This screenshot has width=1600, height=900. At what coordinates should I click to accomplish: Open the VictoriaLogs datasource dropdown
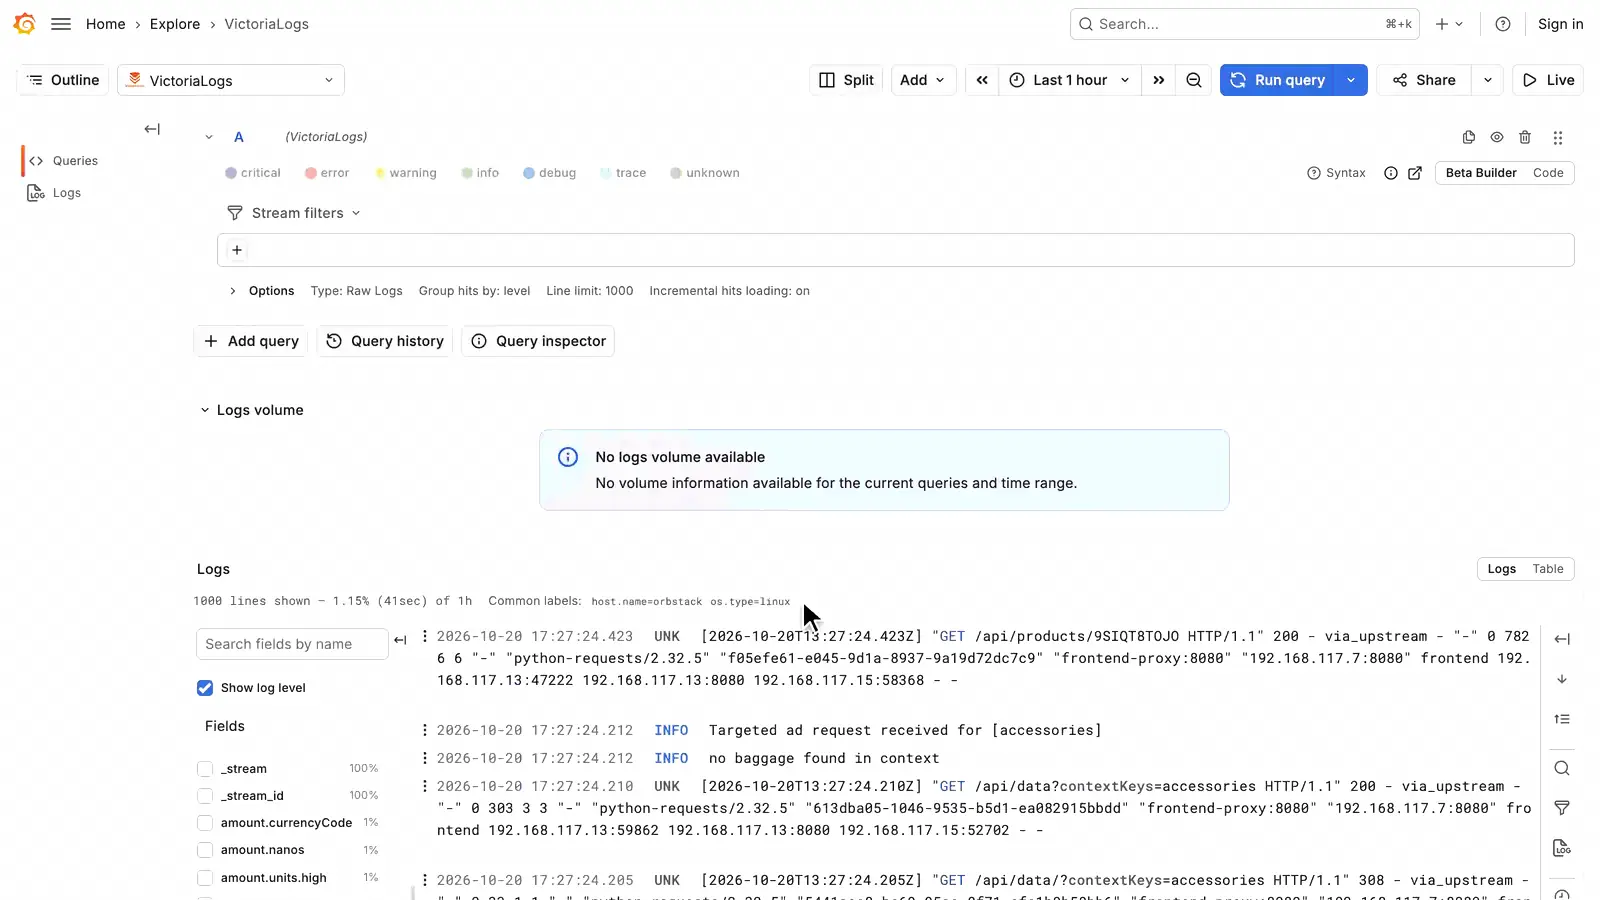pyautogui.click(x=231, y=80)
